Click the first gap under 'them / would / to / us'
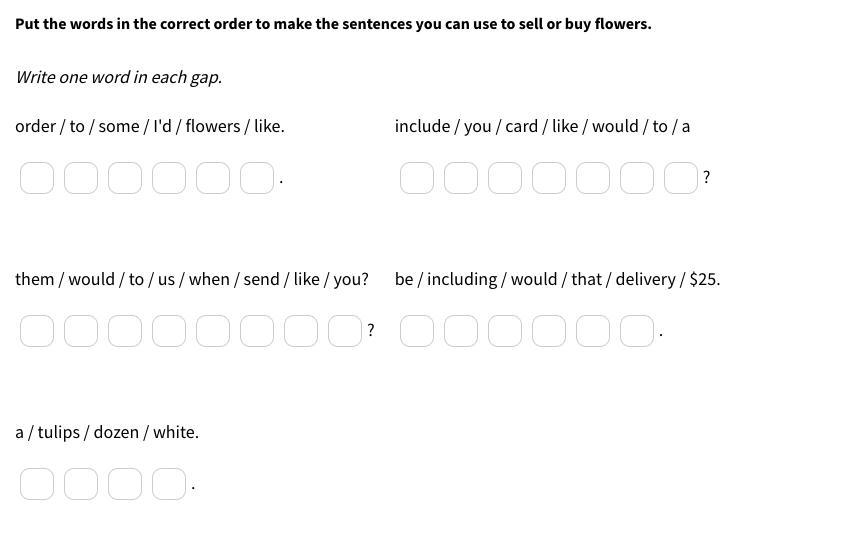This screenshot has height=534, width=864. pyautogui.click(x=37, y=331)
